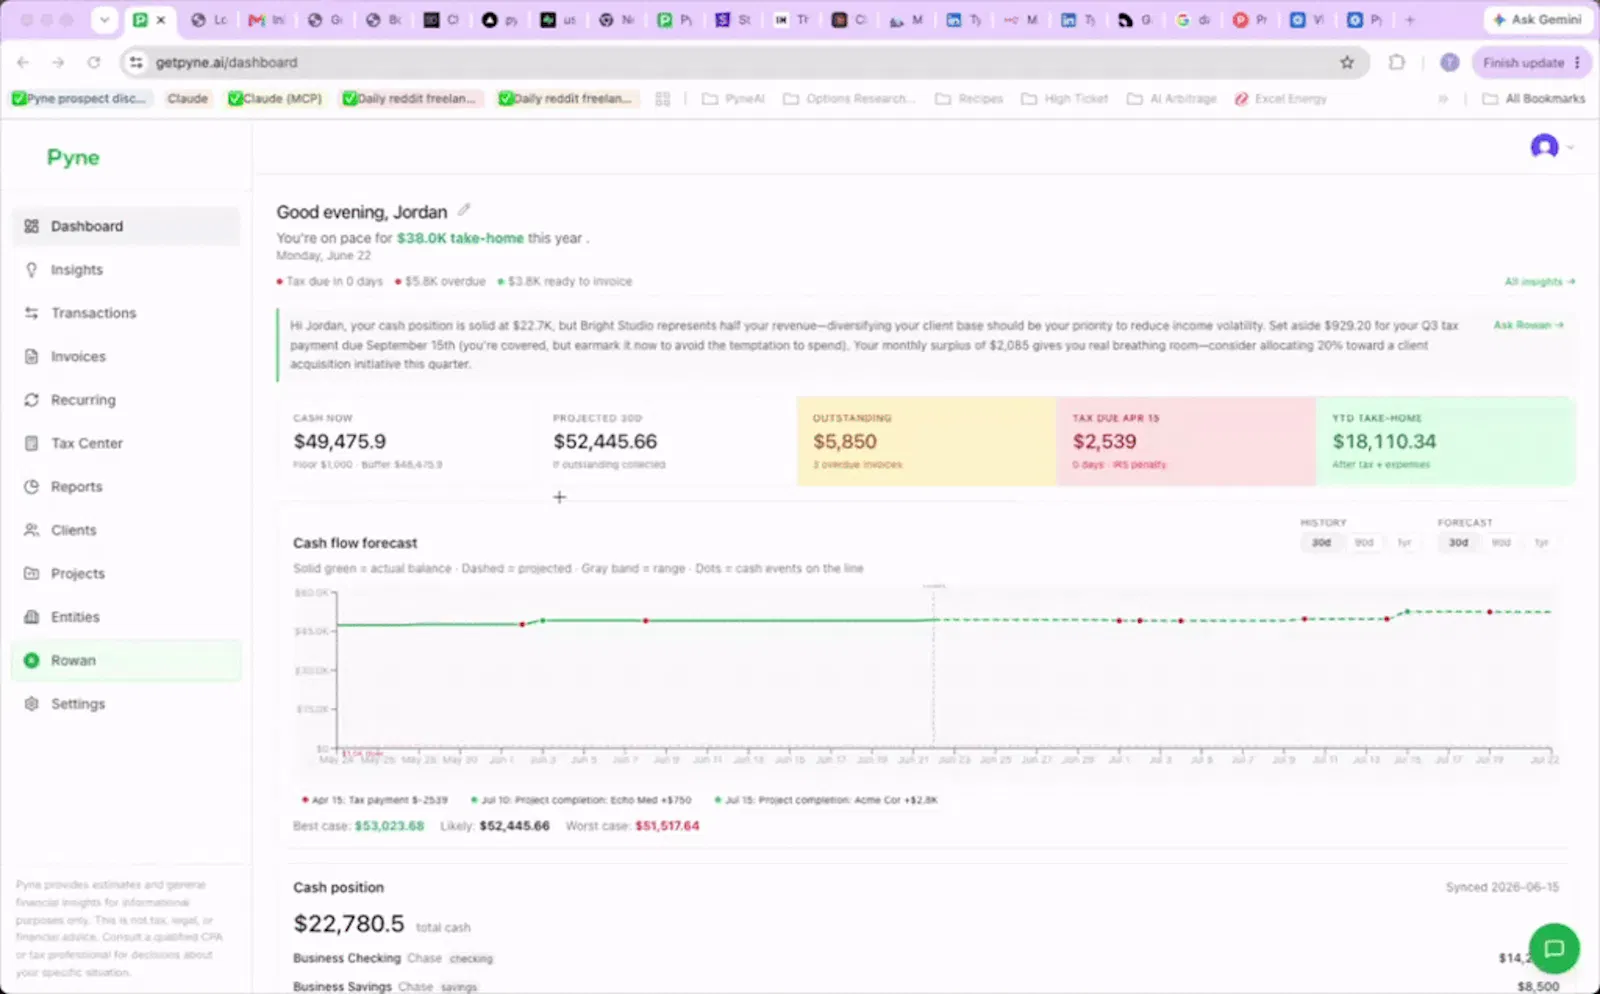Set Forecast range to 90d
Image resolution: width=1600 pixels, height=994 pixels.
pos(1501,543)
